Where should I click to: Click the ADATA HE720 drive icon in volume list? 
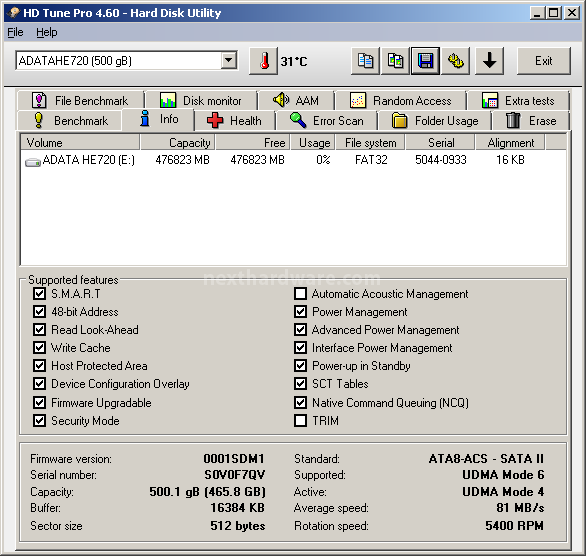point(33,161)
